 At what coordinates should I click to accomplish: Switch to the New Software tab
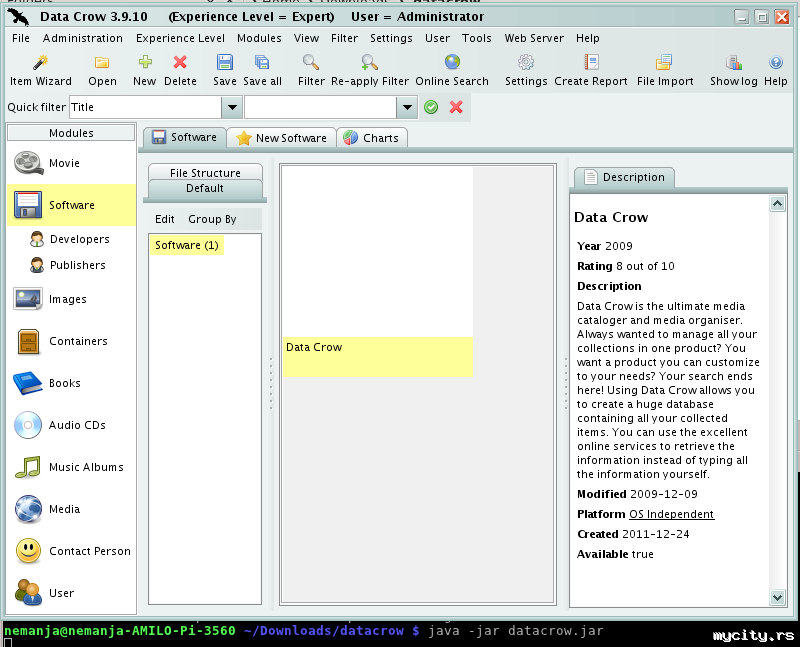[281, 138]
